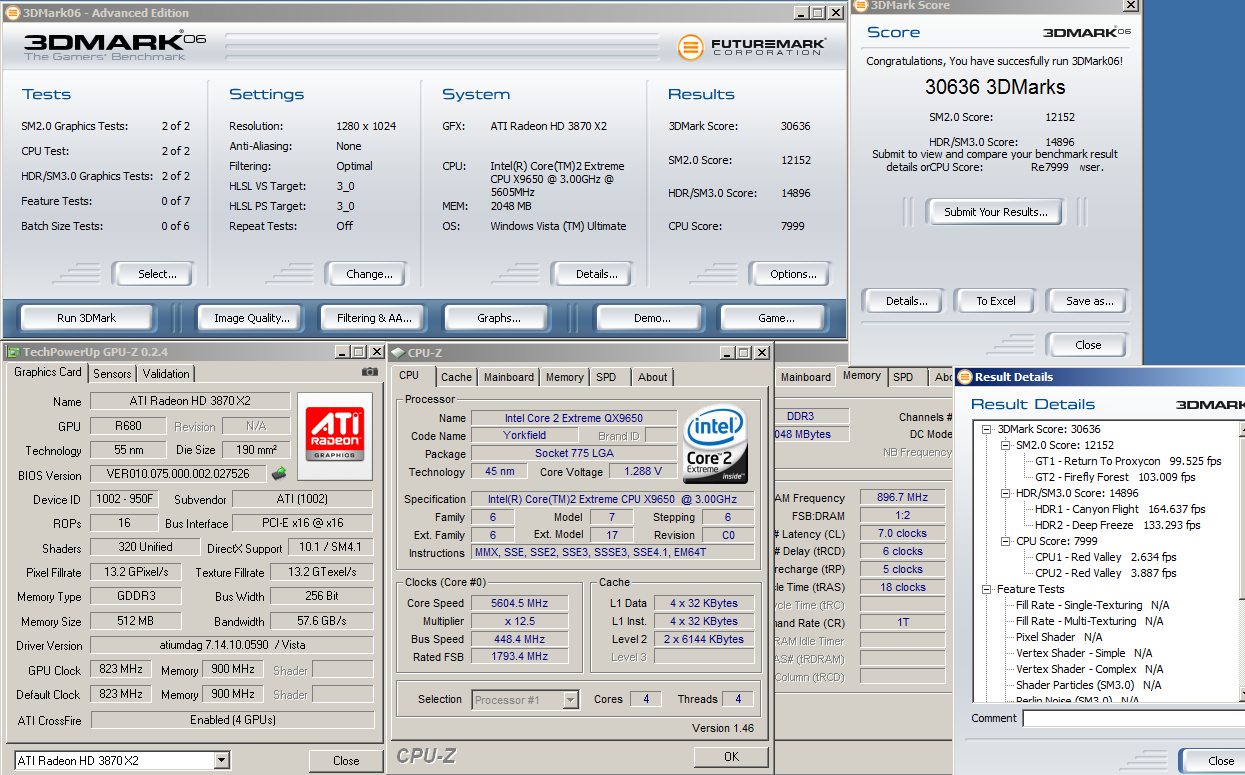Select HDR2 - Deep Freeze row
Image resolution: width=1245 pixels, height=775 pixels.
click(1117, 525)
